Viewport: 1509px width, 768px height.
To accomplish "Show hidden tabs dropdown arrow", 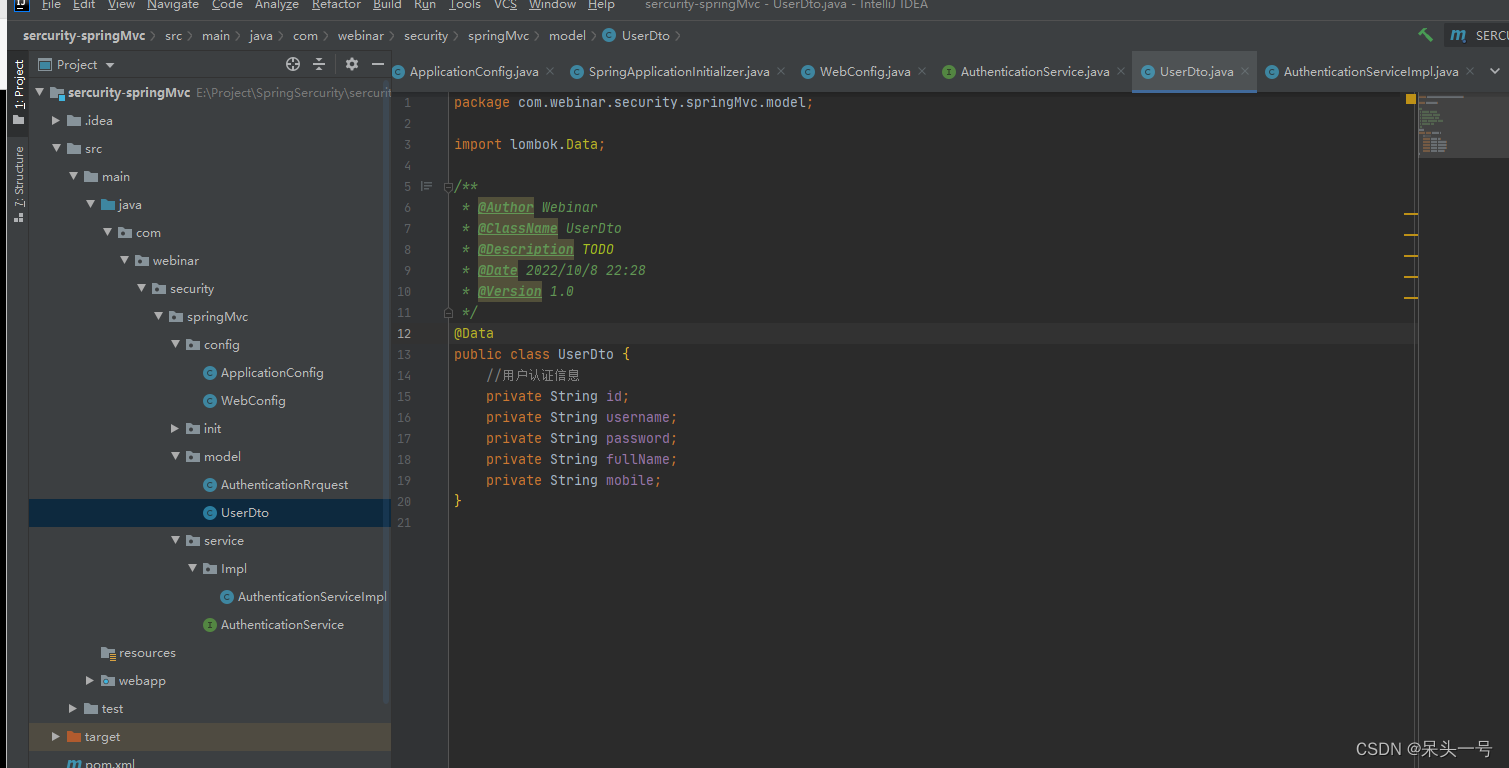I will 1495,71.
